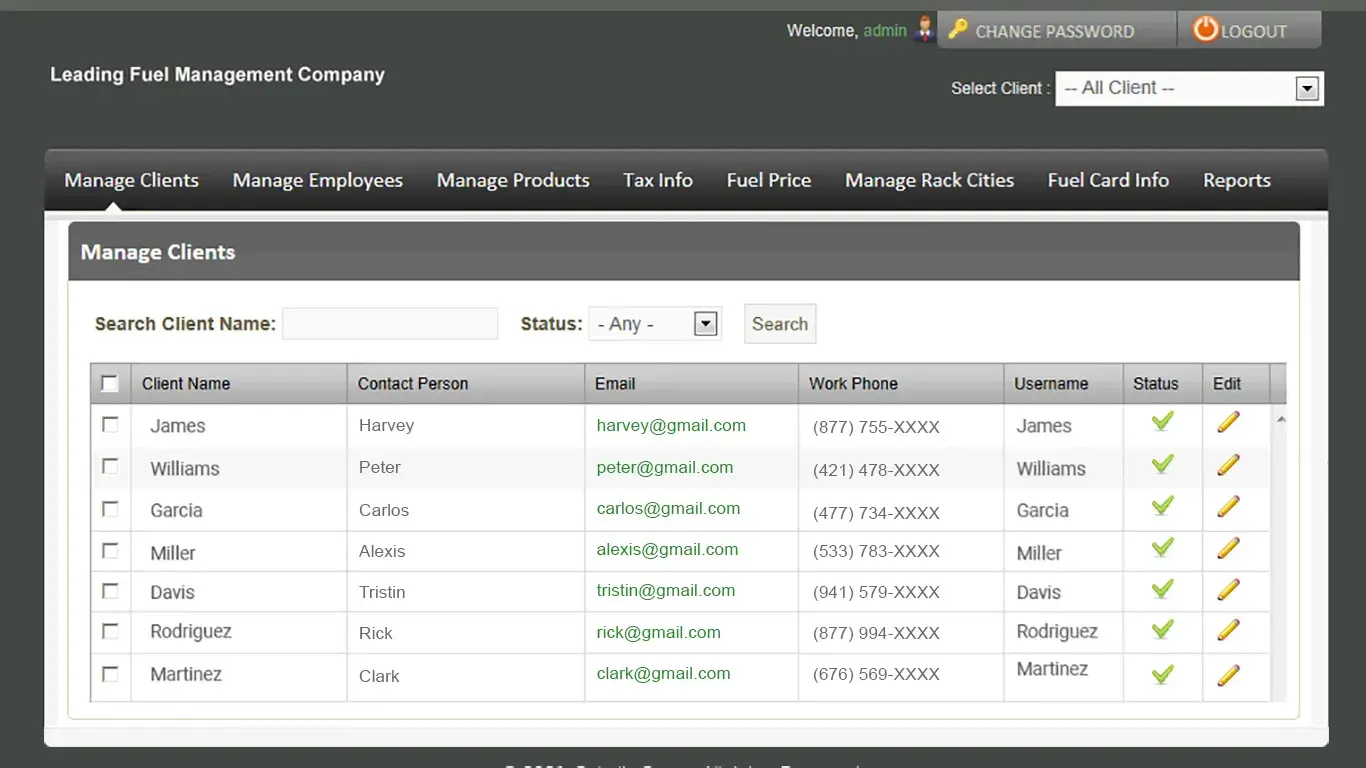Click the pencil icon in Rodriguez row
The height and width of the screenshot is (768, 1366).
click(1228, 630)
